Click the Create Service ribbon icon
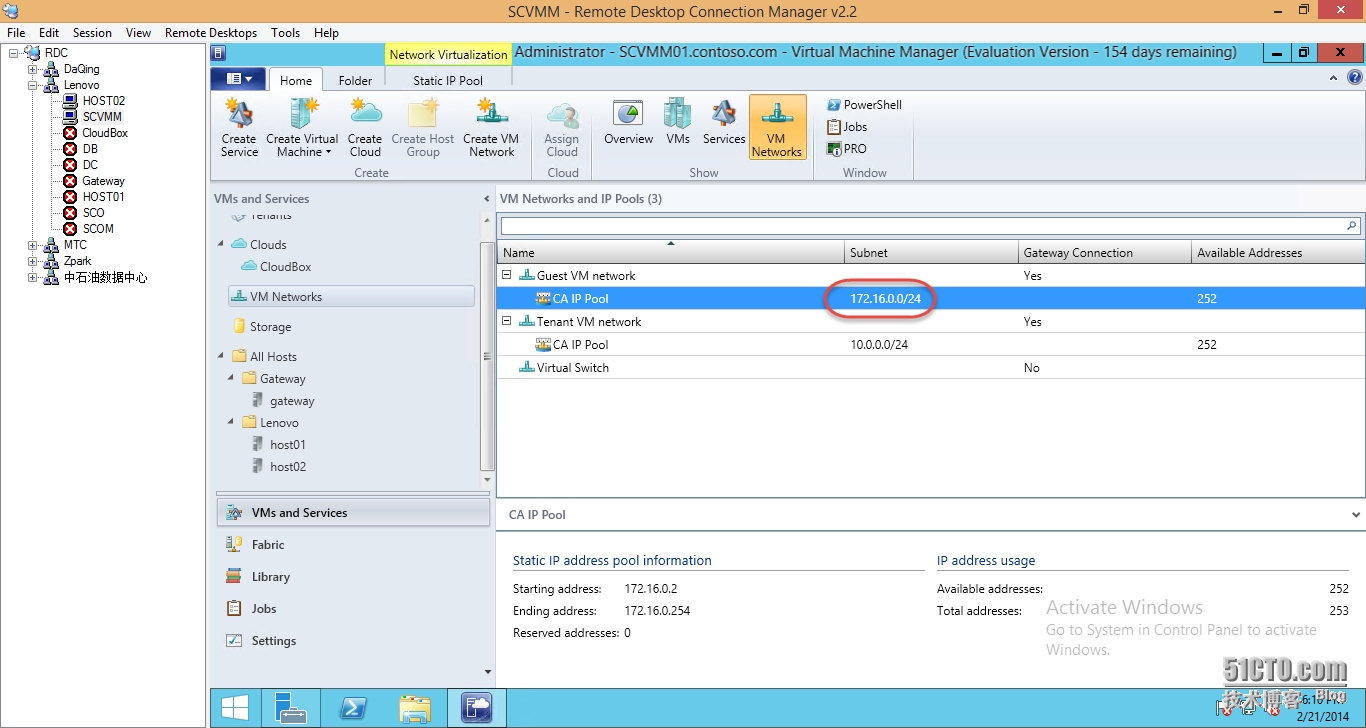Image resolution: width=1366 pixels, height=728 pixels. coord(239,127)
